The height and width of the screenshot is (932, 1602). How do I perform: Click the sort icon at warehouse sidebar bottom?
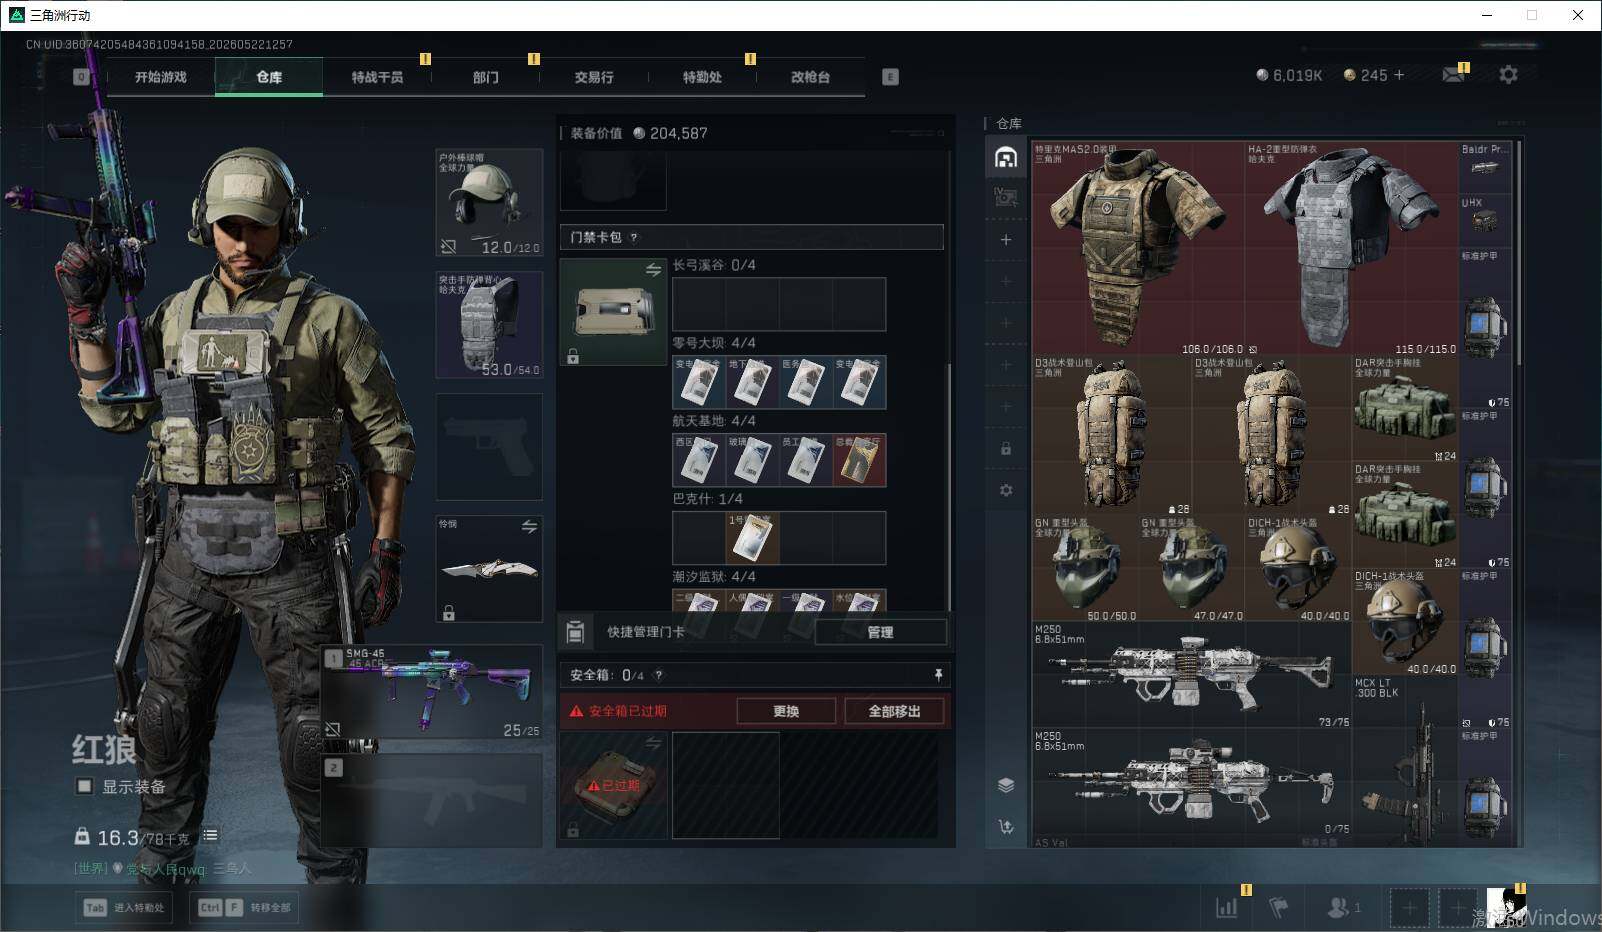(x=1006, y=826)
